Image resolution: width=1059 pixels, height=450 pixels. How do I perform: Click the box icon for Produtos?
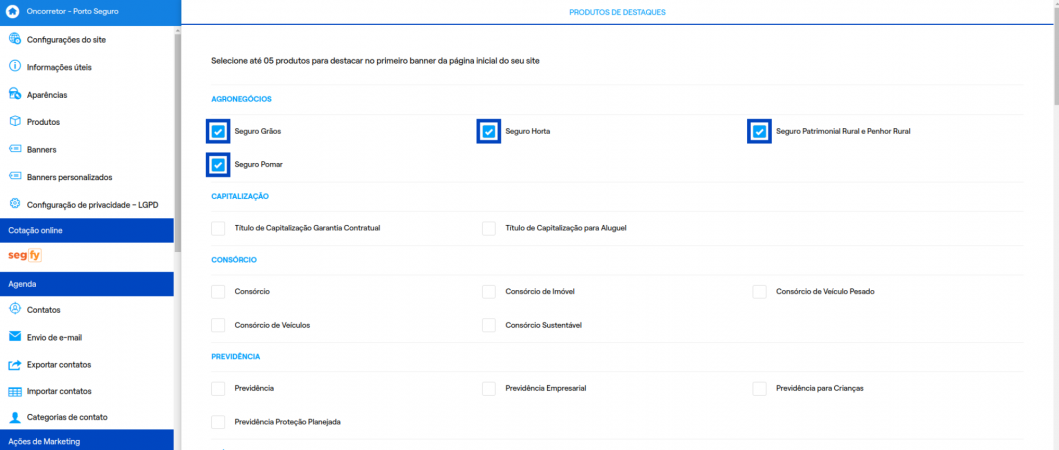[15, 122]
